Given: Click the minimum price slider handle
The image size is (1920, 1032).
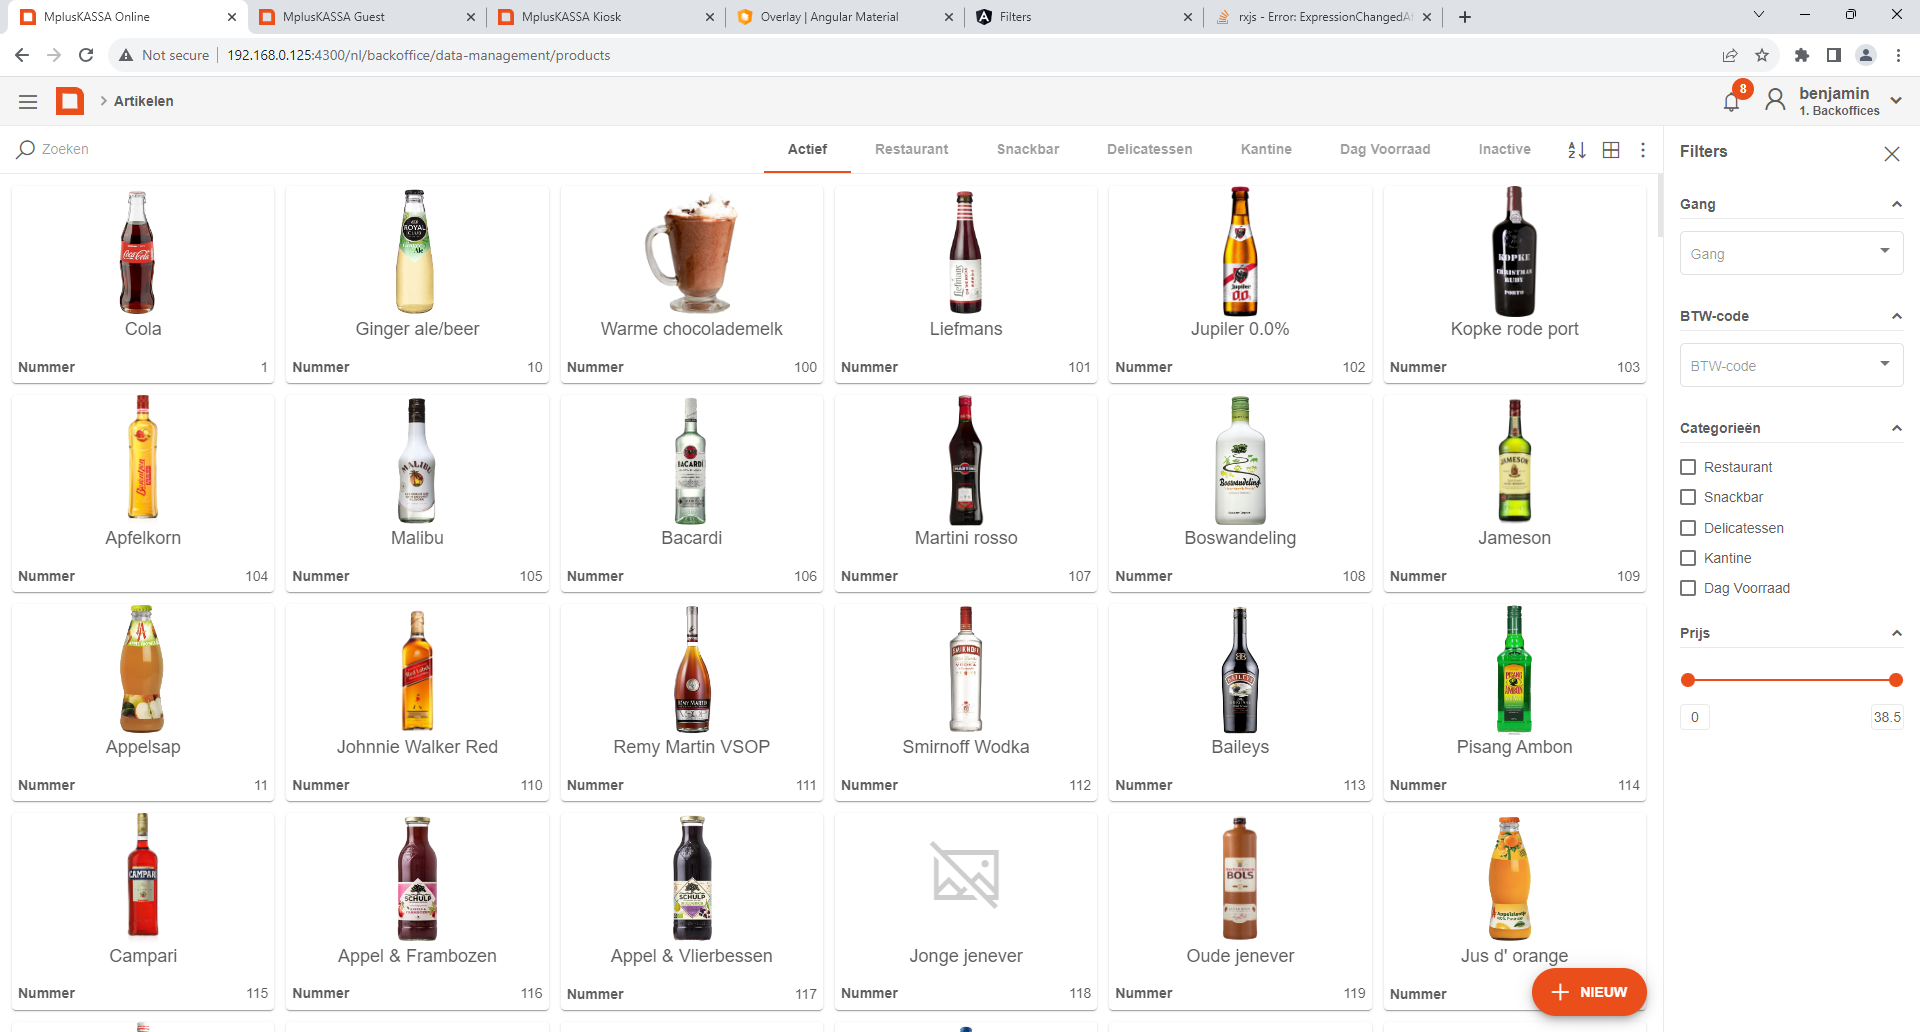Looking at the screenshot, I should click(x=1688, y=680).
